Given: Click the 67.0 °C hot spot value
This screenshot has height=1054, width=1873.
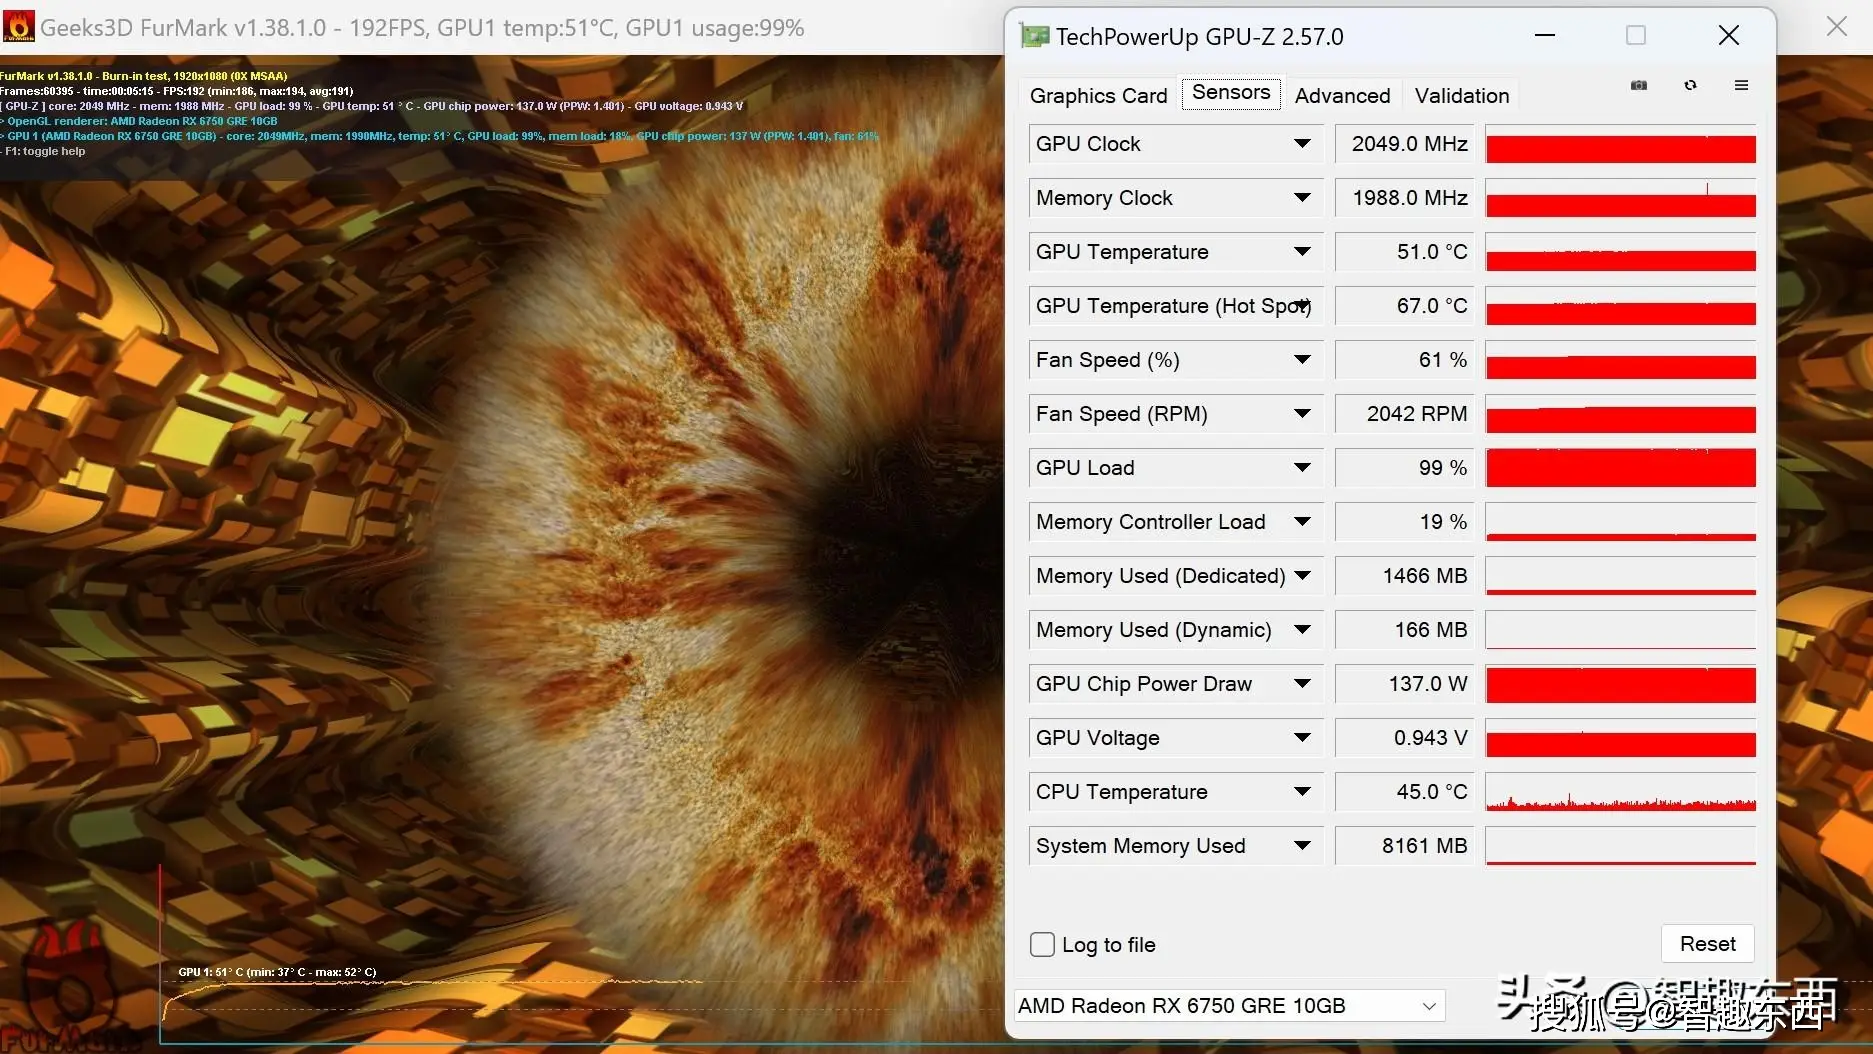Looking at the screenshot, I should [x=1404, y=306].
